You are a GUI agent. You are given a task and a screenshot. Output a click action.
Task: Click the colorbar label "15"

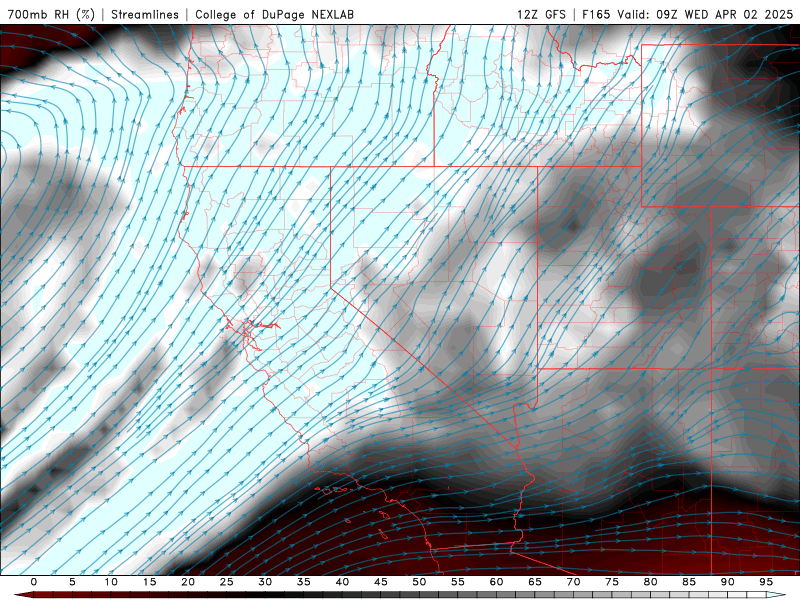click(149, 582)
